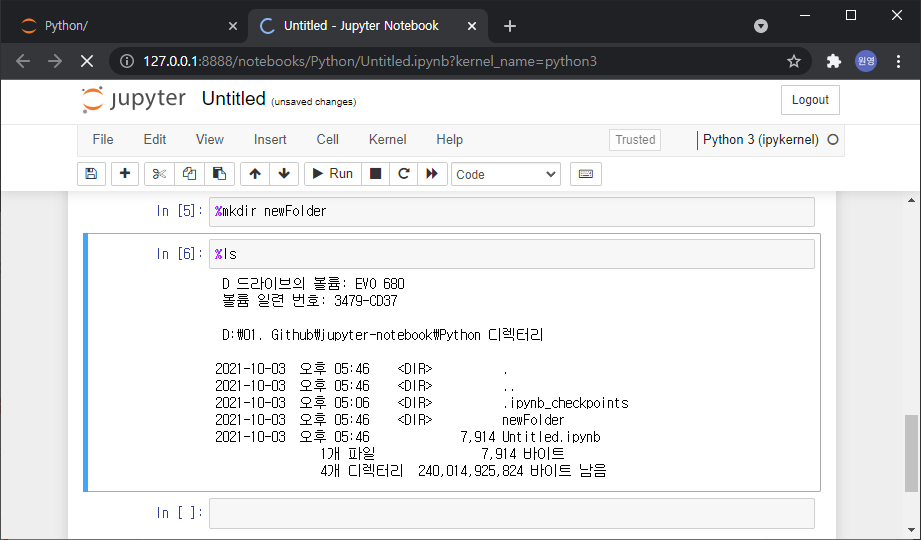The width and height of the screenshot is (921, 540).
Task: Open a new browser tab
Action: [510, 26]
